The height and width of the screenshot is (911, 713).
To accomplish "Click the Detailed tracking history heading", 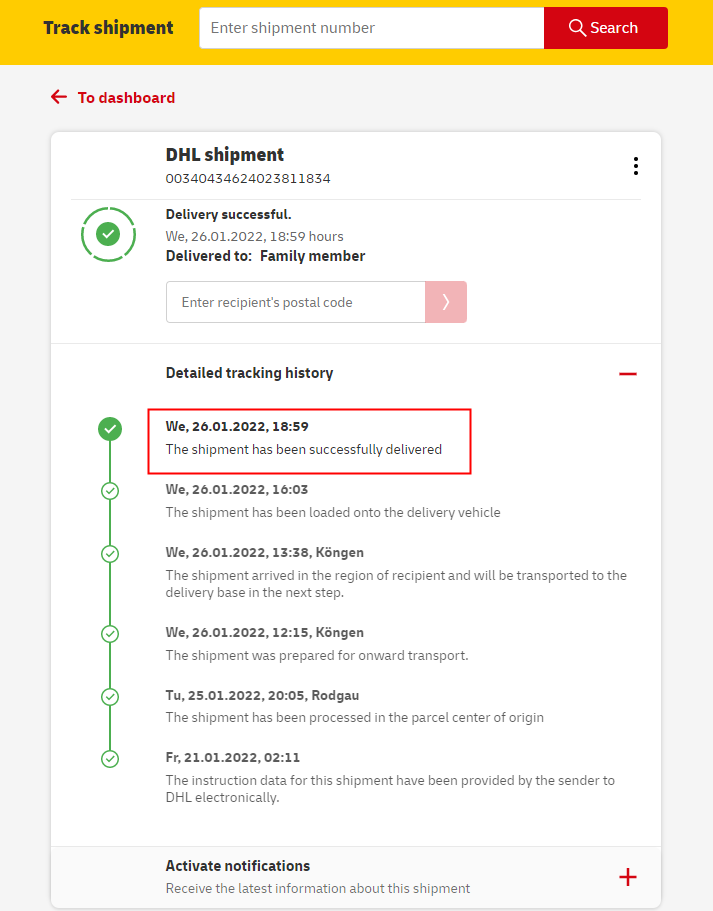I will tap(249, 373).
